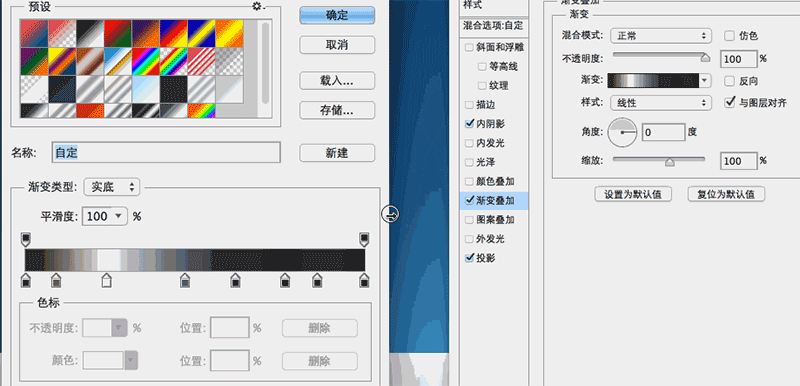Image resolution: width=800 pixels, height=386 pixels.
Task: Click the 新建 new gradient button
Action: pyautogui.click(x=337, y=152)
